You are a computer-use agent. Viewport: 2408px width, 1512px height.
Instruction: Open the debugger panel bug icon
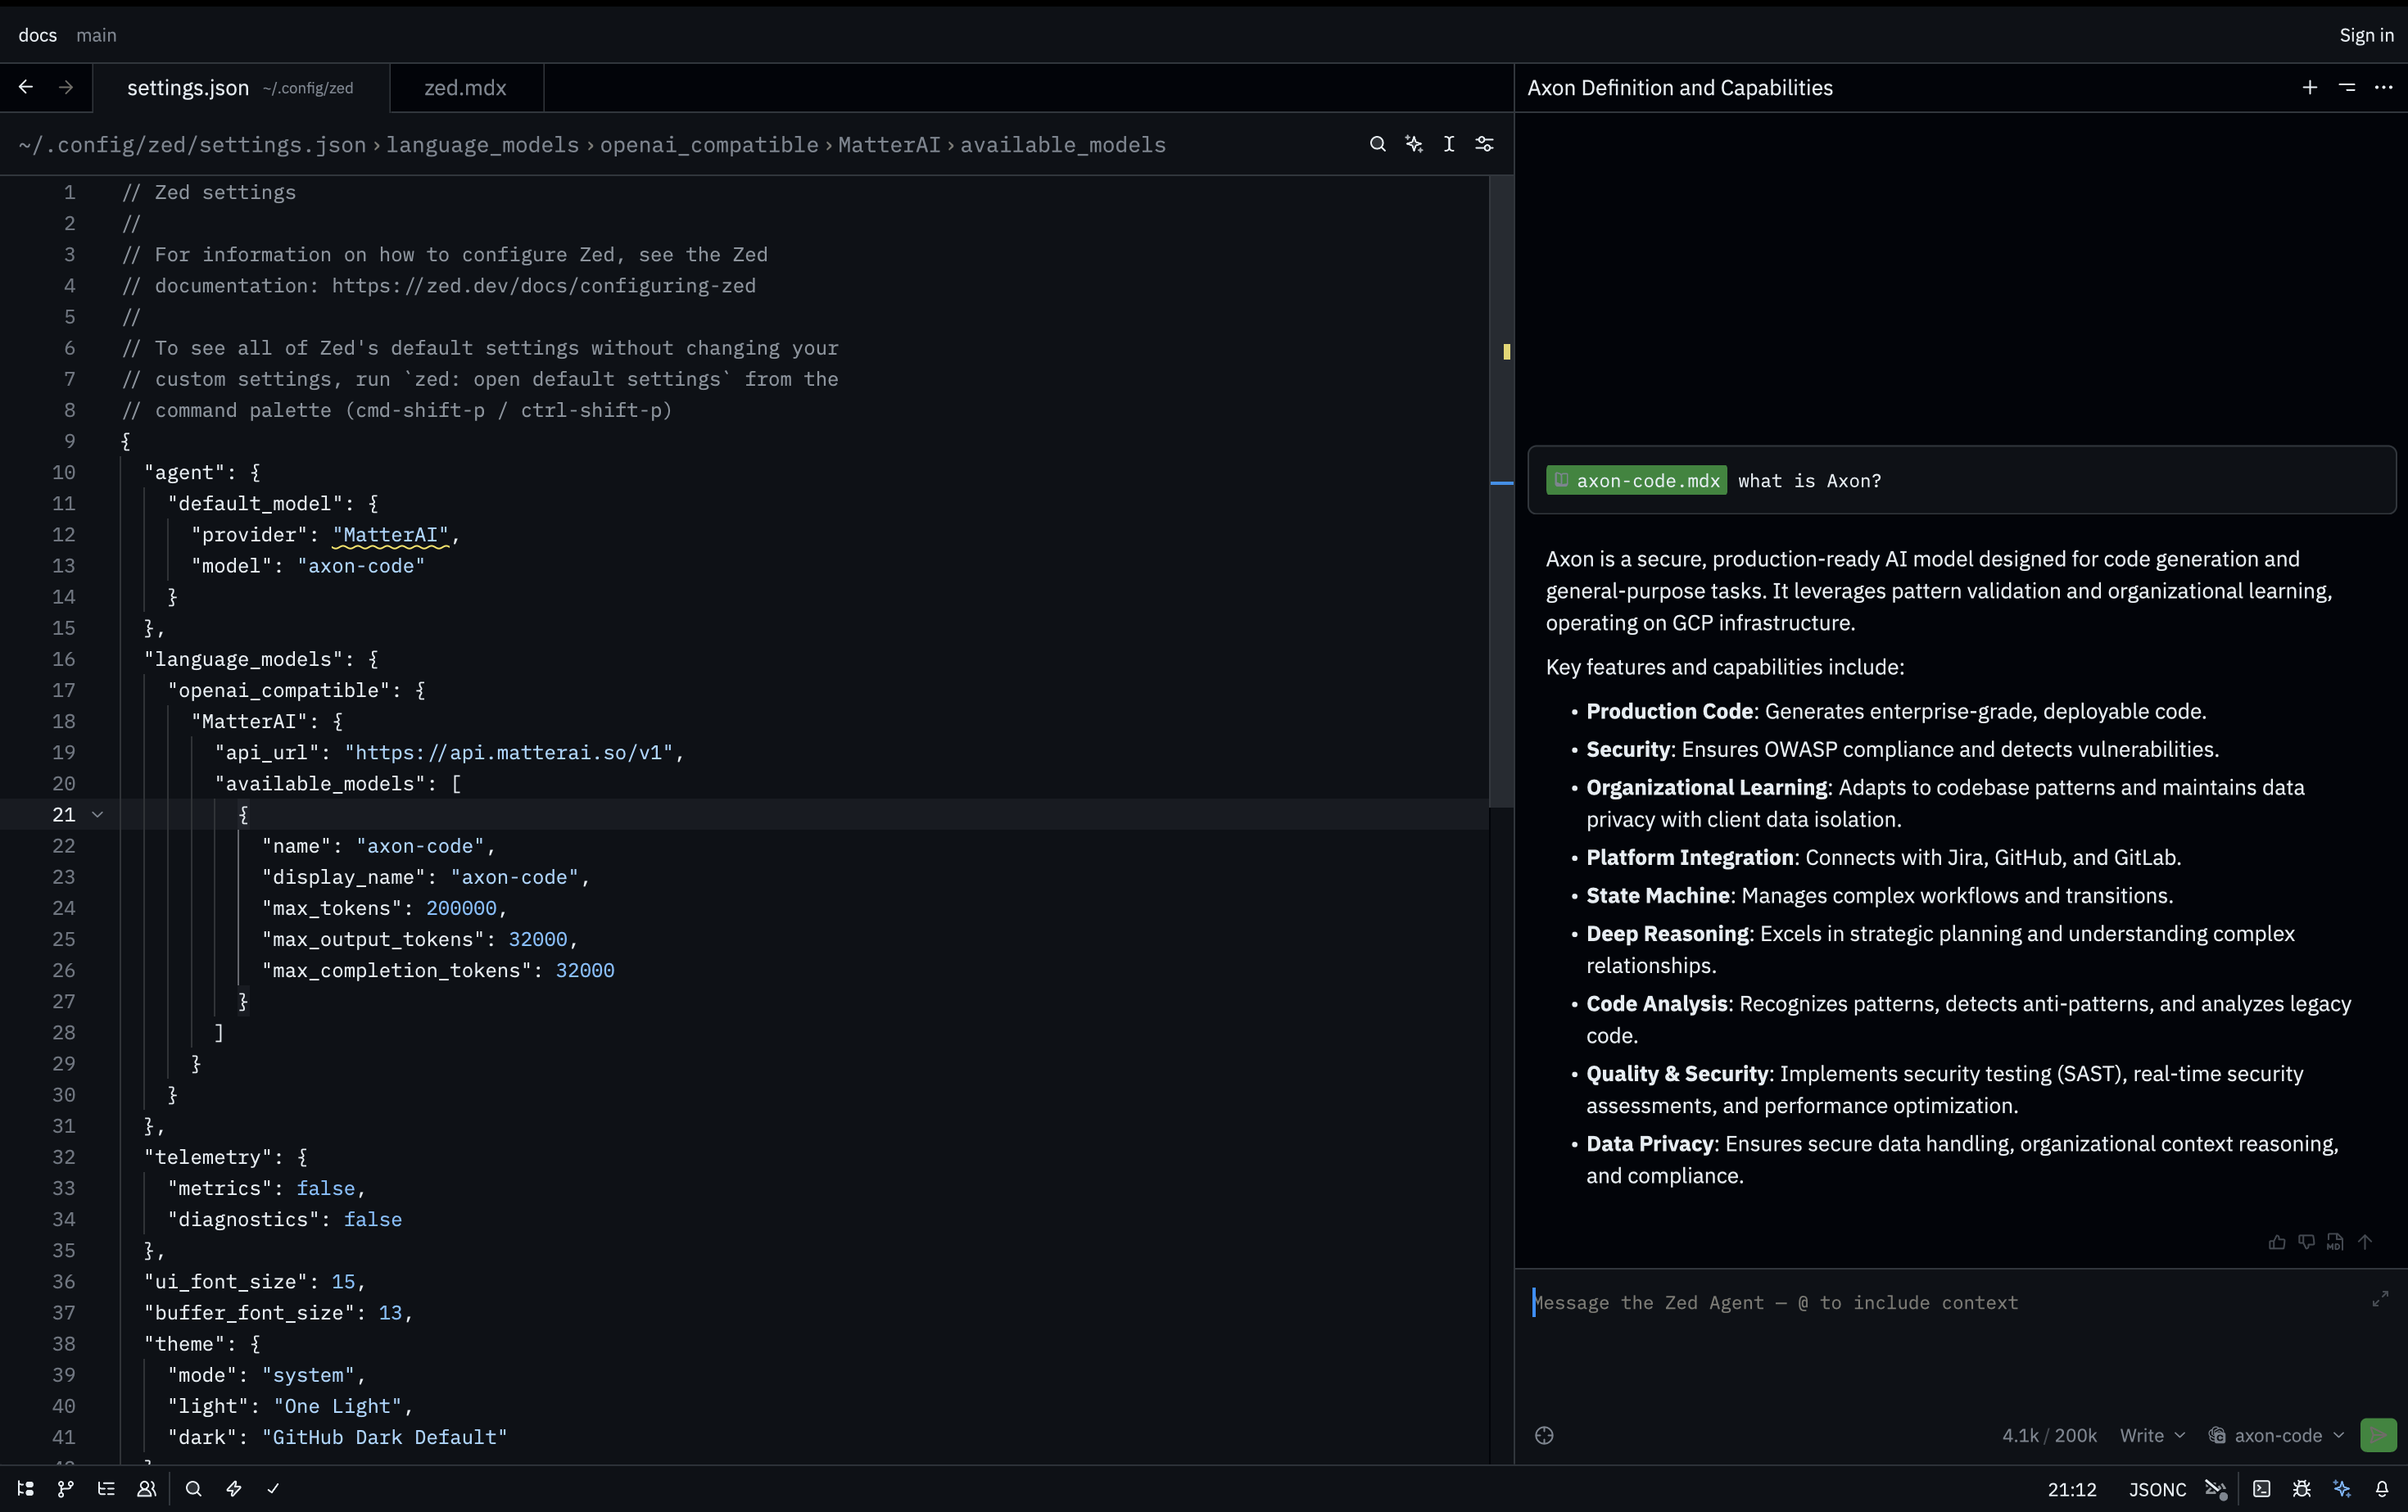pyautogui.click(x=2301, y=1489)
